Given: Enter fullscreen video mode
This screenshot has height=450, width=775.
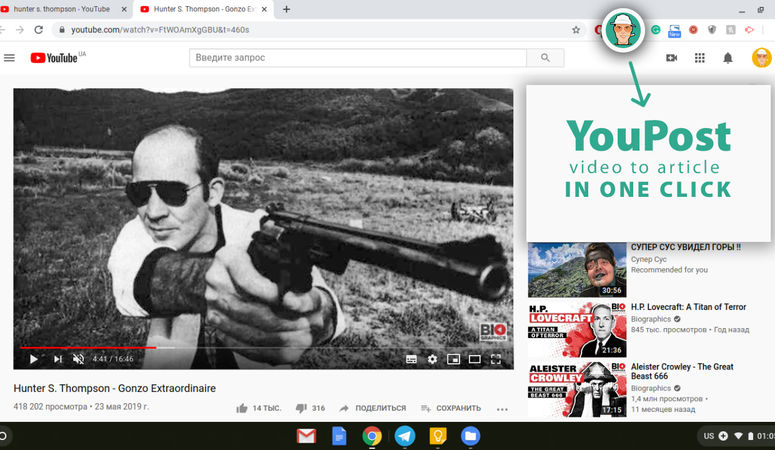Looking at the screenshot, I should [x=496, y=360].
